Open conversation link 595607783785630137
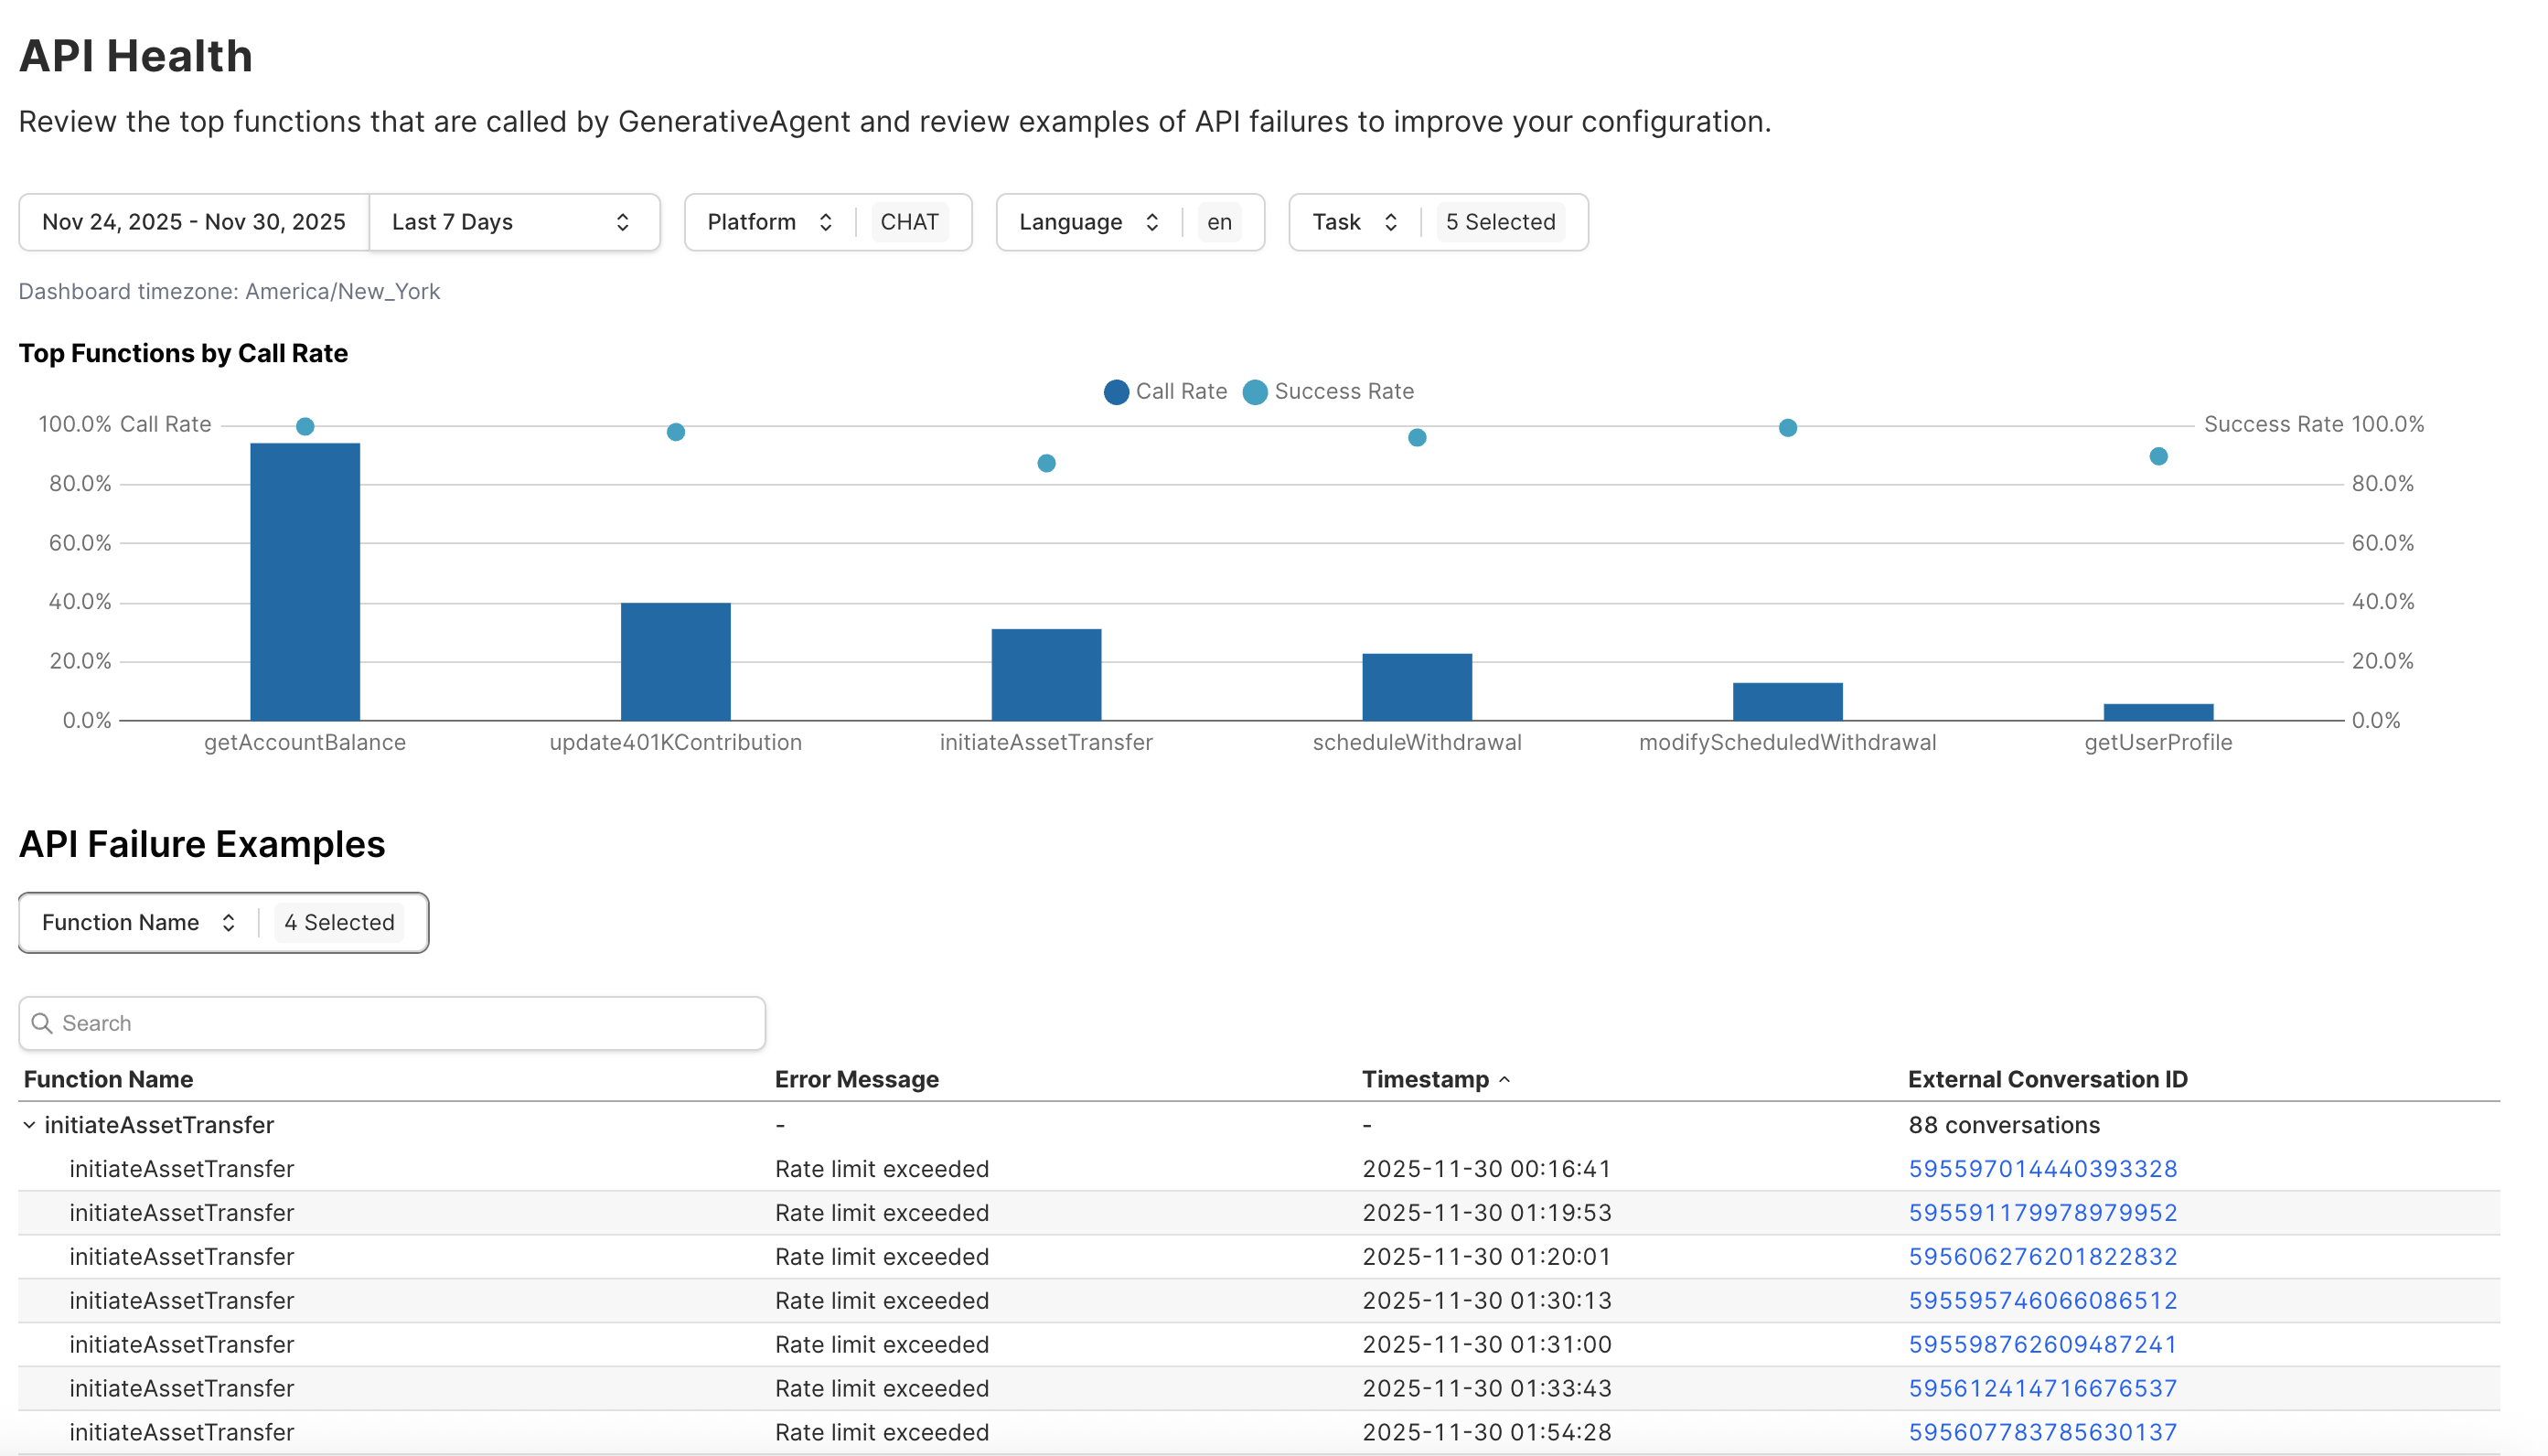The height and width of the screenshot is (1456, 2548). 2043,1433
